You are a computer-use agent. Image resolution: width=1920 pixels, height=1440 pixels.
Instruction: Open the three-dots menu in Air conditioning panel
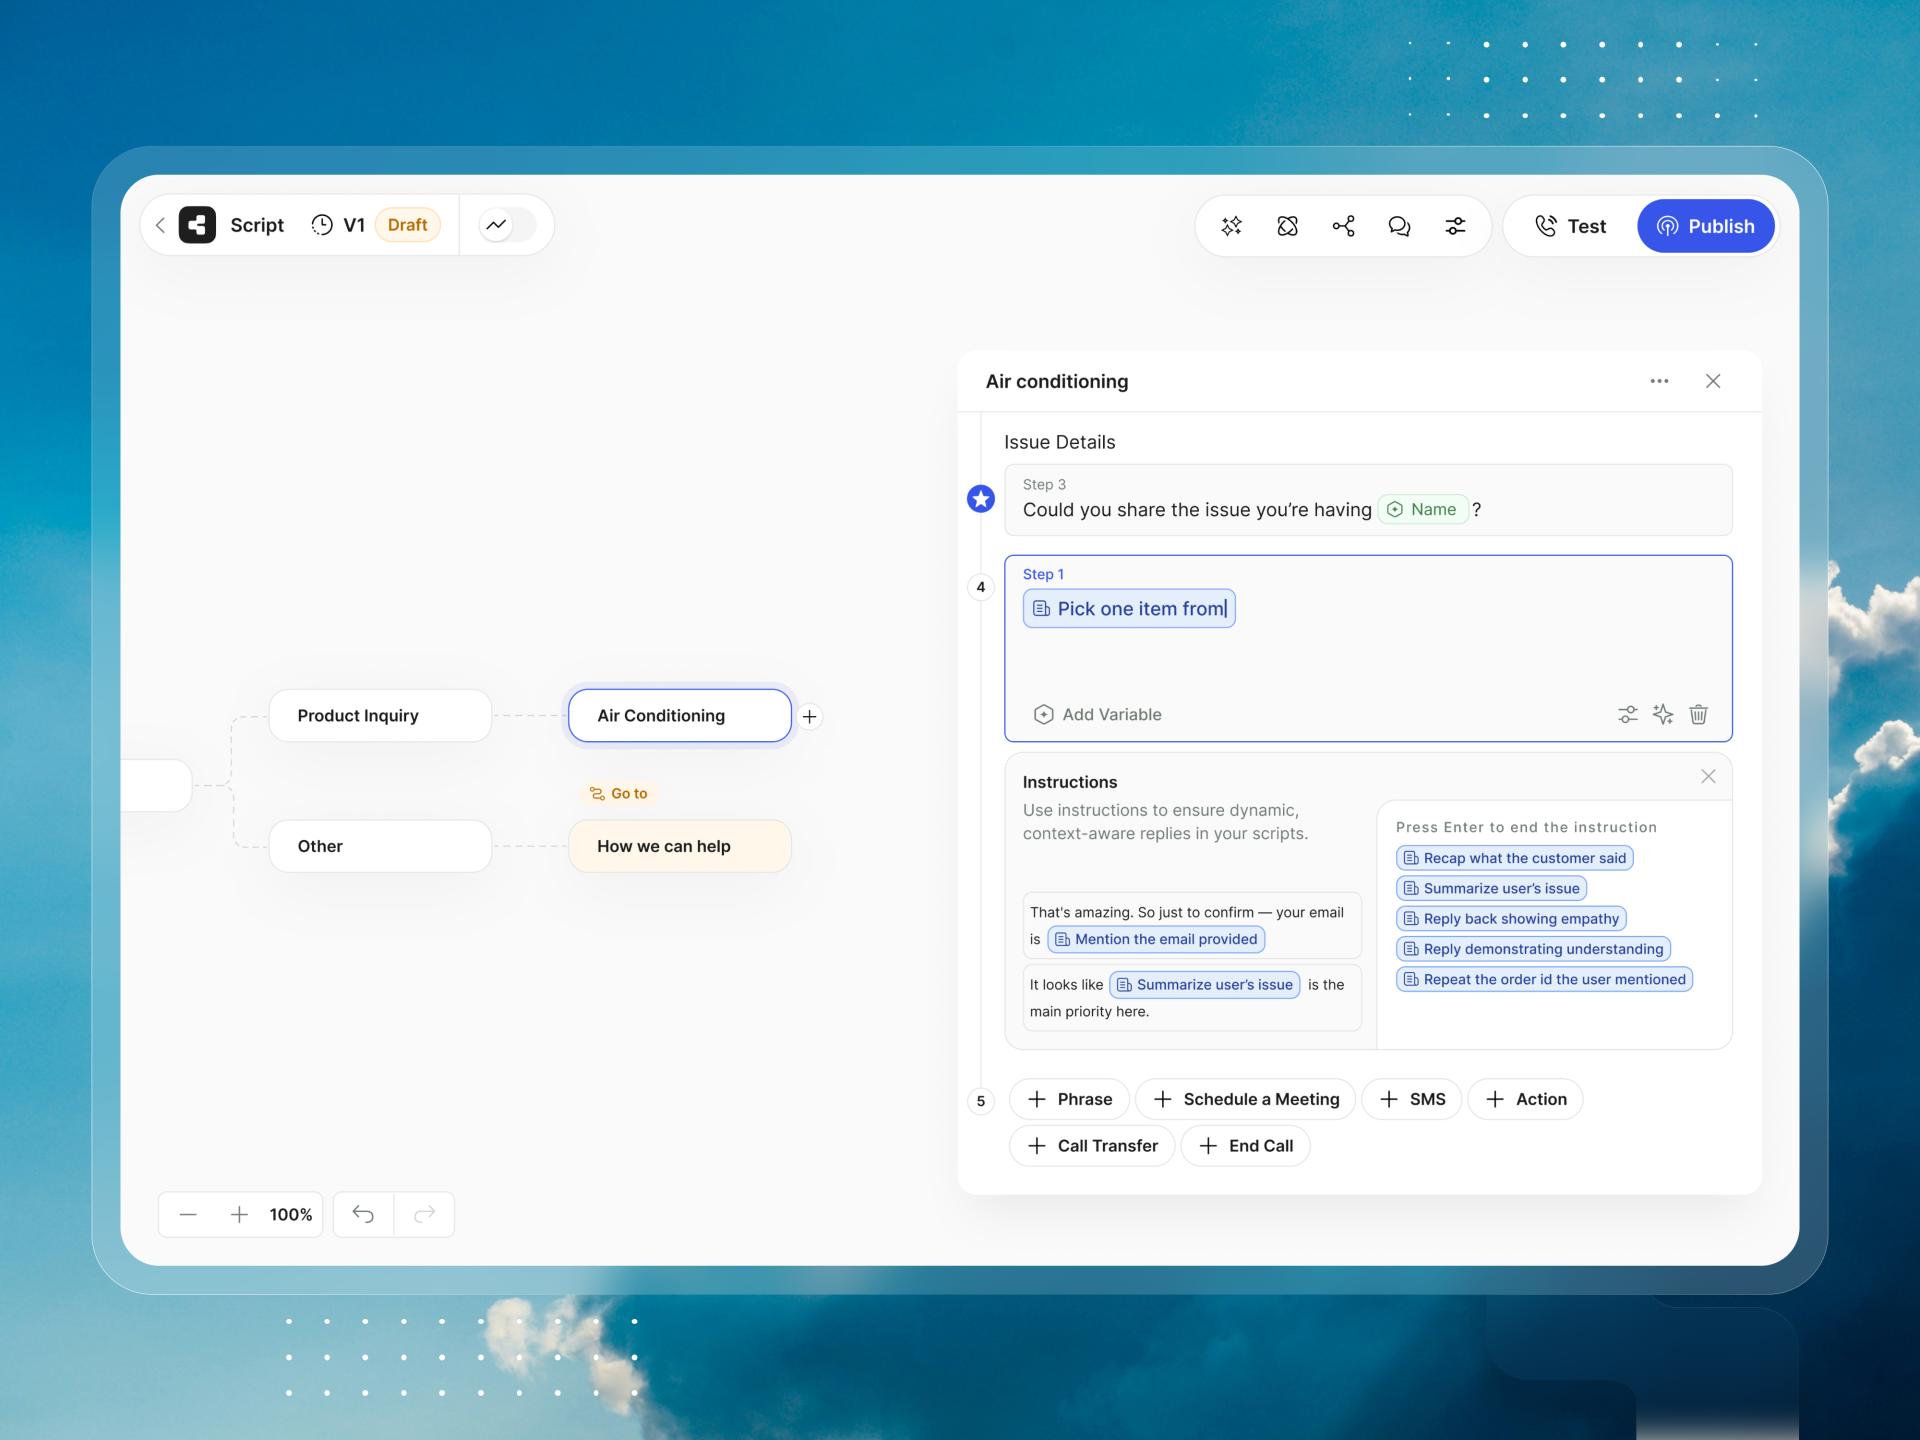coord(1659,381)
